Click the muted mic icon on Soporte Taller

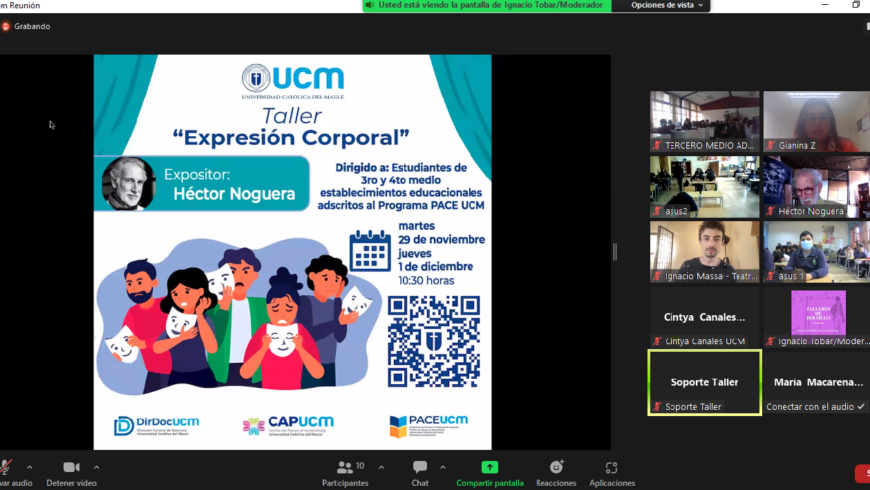coord(657,407)
